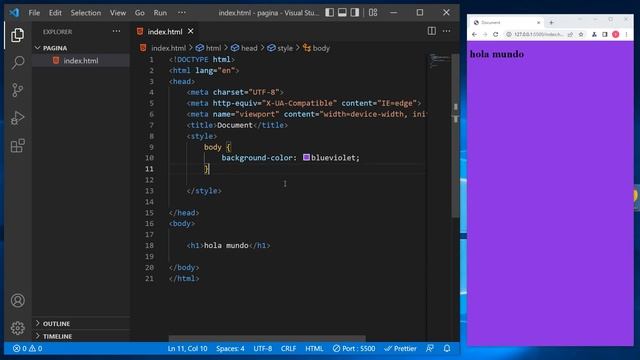Open the Search view in activity bar
This screenshot has width=640, height=360.
point(17,62)
